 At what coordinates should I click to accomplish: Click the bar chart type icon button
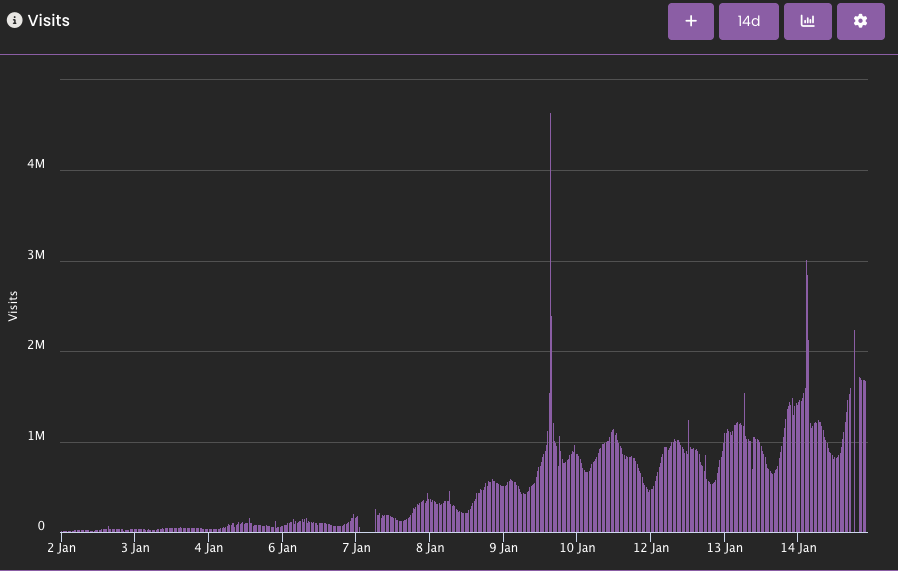click(x=808, y=21)
